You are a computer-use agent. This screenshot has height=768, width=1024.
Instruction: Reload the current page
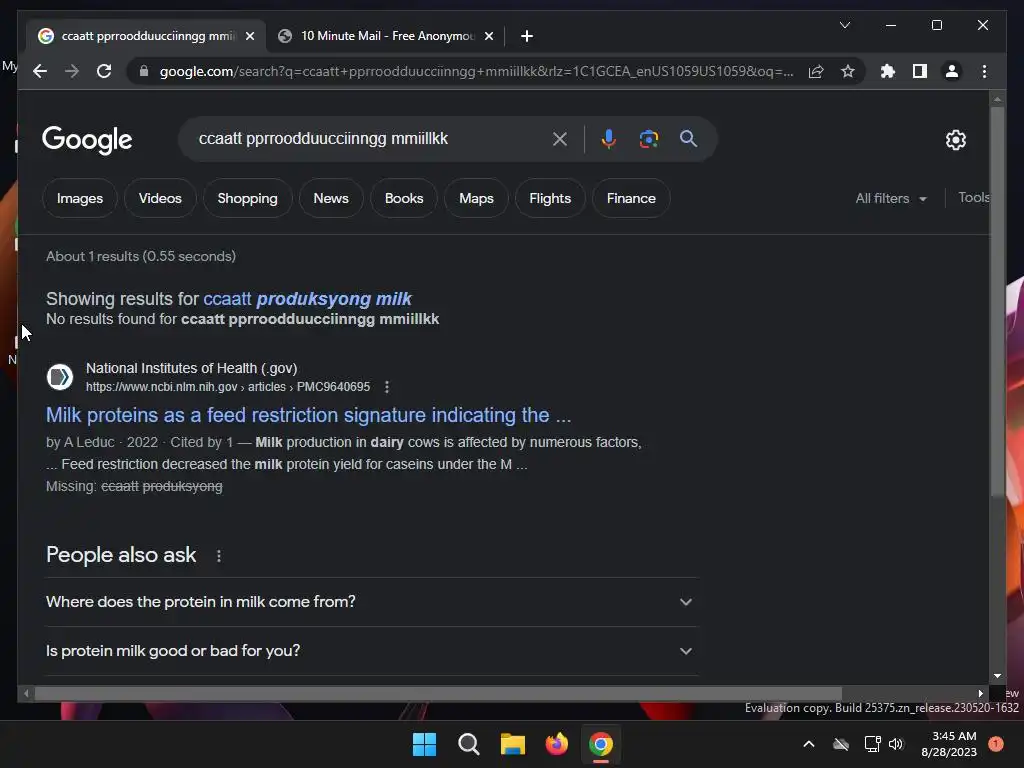pos(104,71)
